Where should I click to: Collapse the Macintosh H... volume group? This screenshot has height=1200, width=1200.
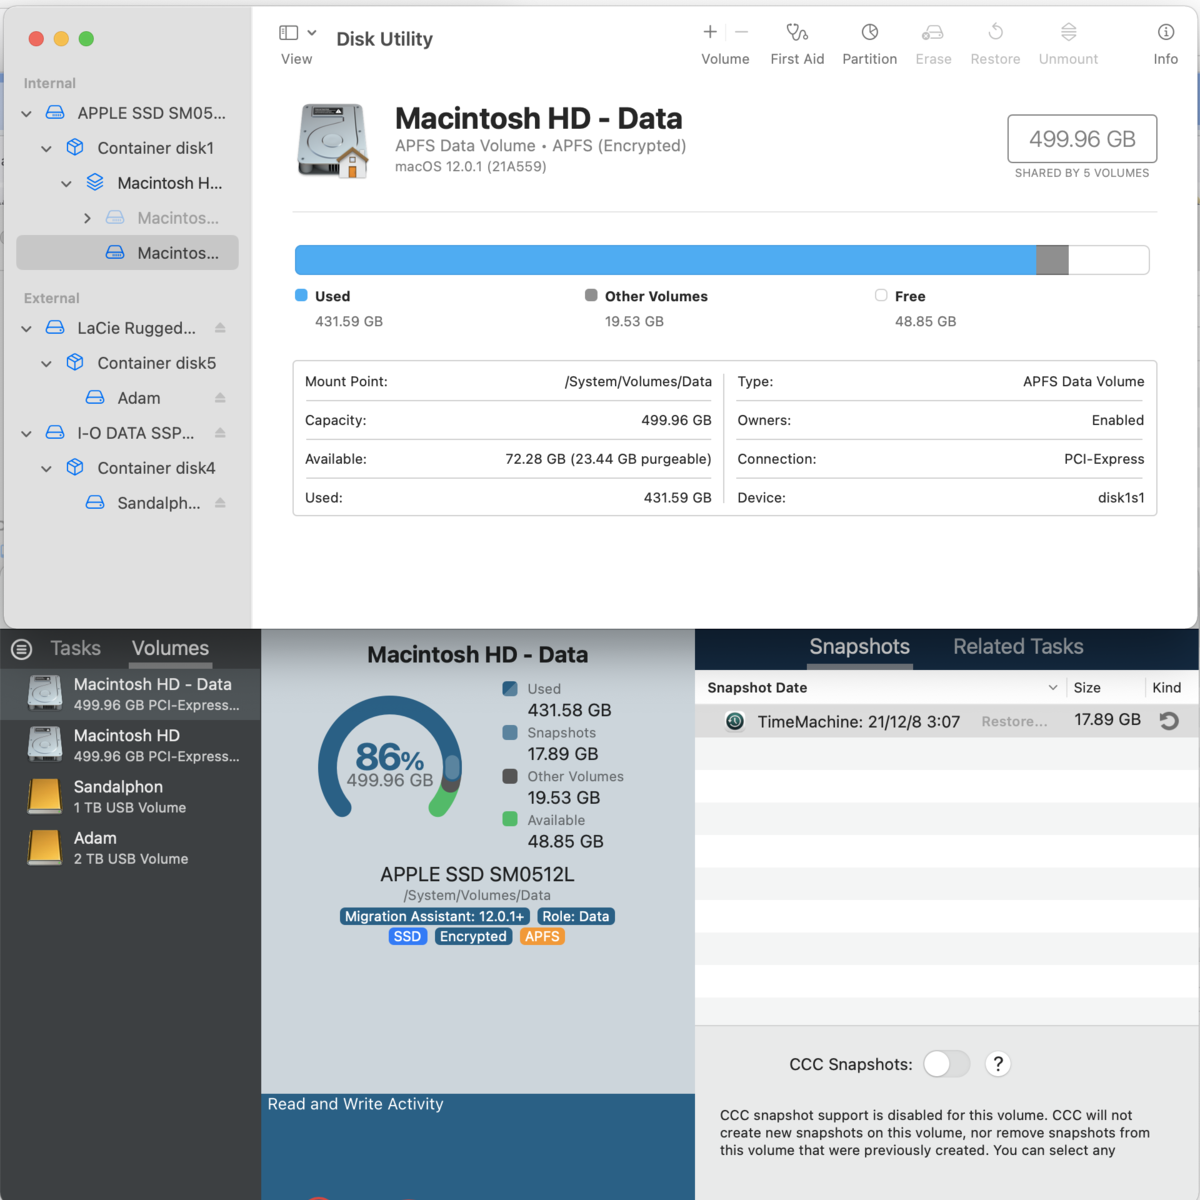coord(66,184)
